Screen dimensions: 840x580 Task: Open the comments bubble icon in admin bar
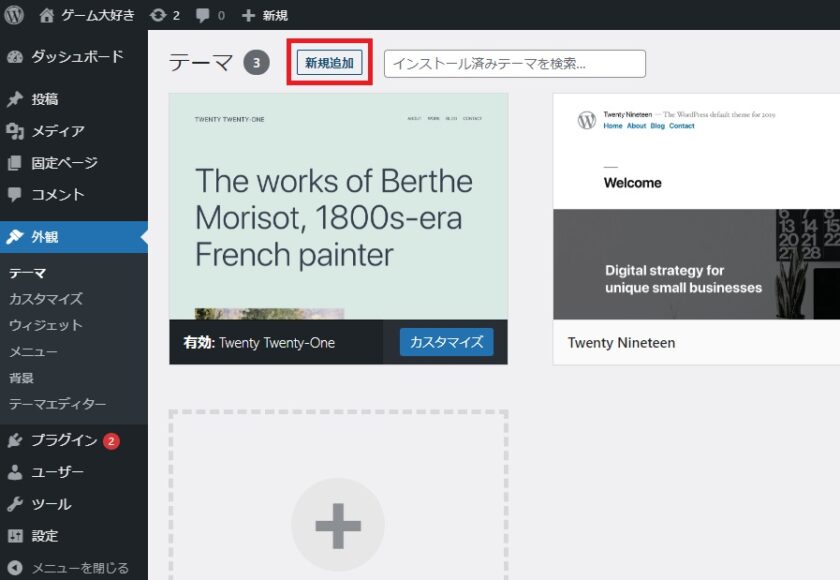[x=202, y=16]
